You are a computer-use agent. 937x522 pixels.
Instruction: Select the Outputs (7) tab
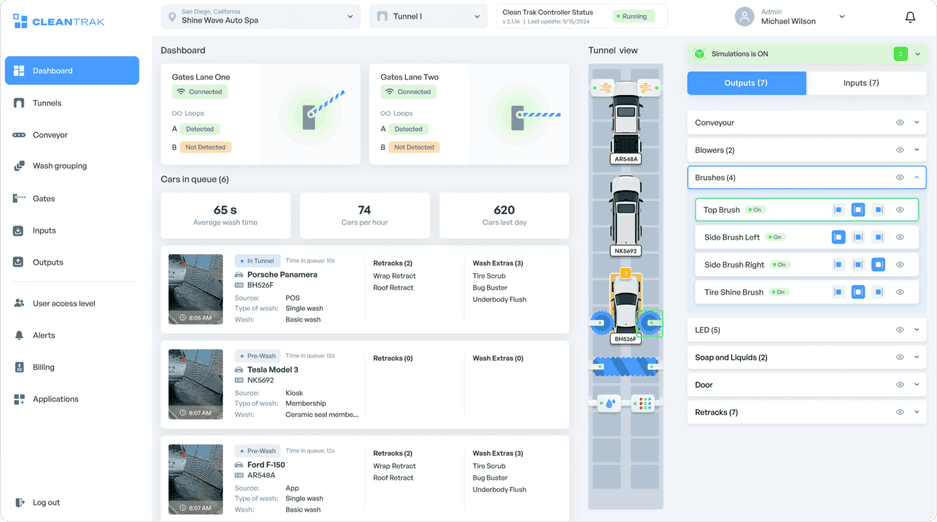pos(746,83)
